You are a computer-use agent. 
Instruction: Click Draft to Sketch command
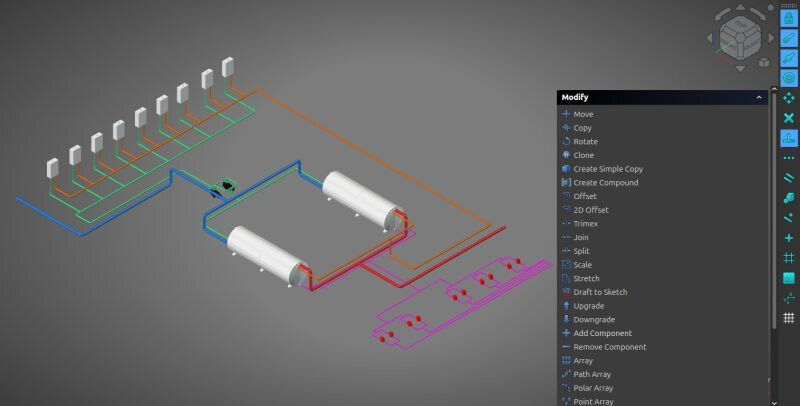[600, 292]
